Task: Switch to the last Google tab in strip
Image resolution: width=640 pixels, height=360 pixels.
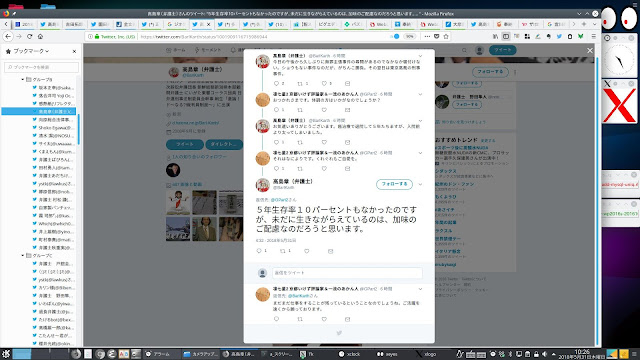Action: point(556,24)
